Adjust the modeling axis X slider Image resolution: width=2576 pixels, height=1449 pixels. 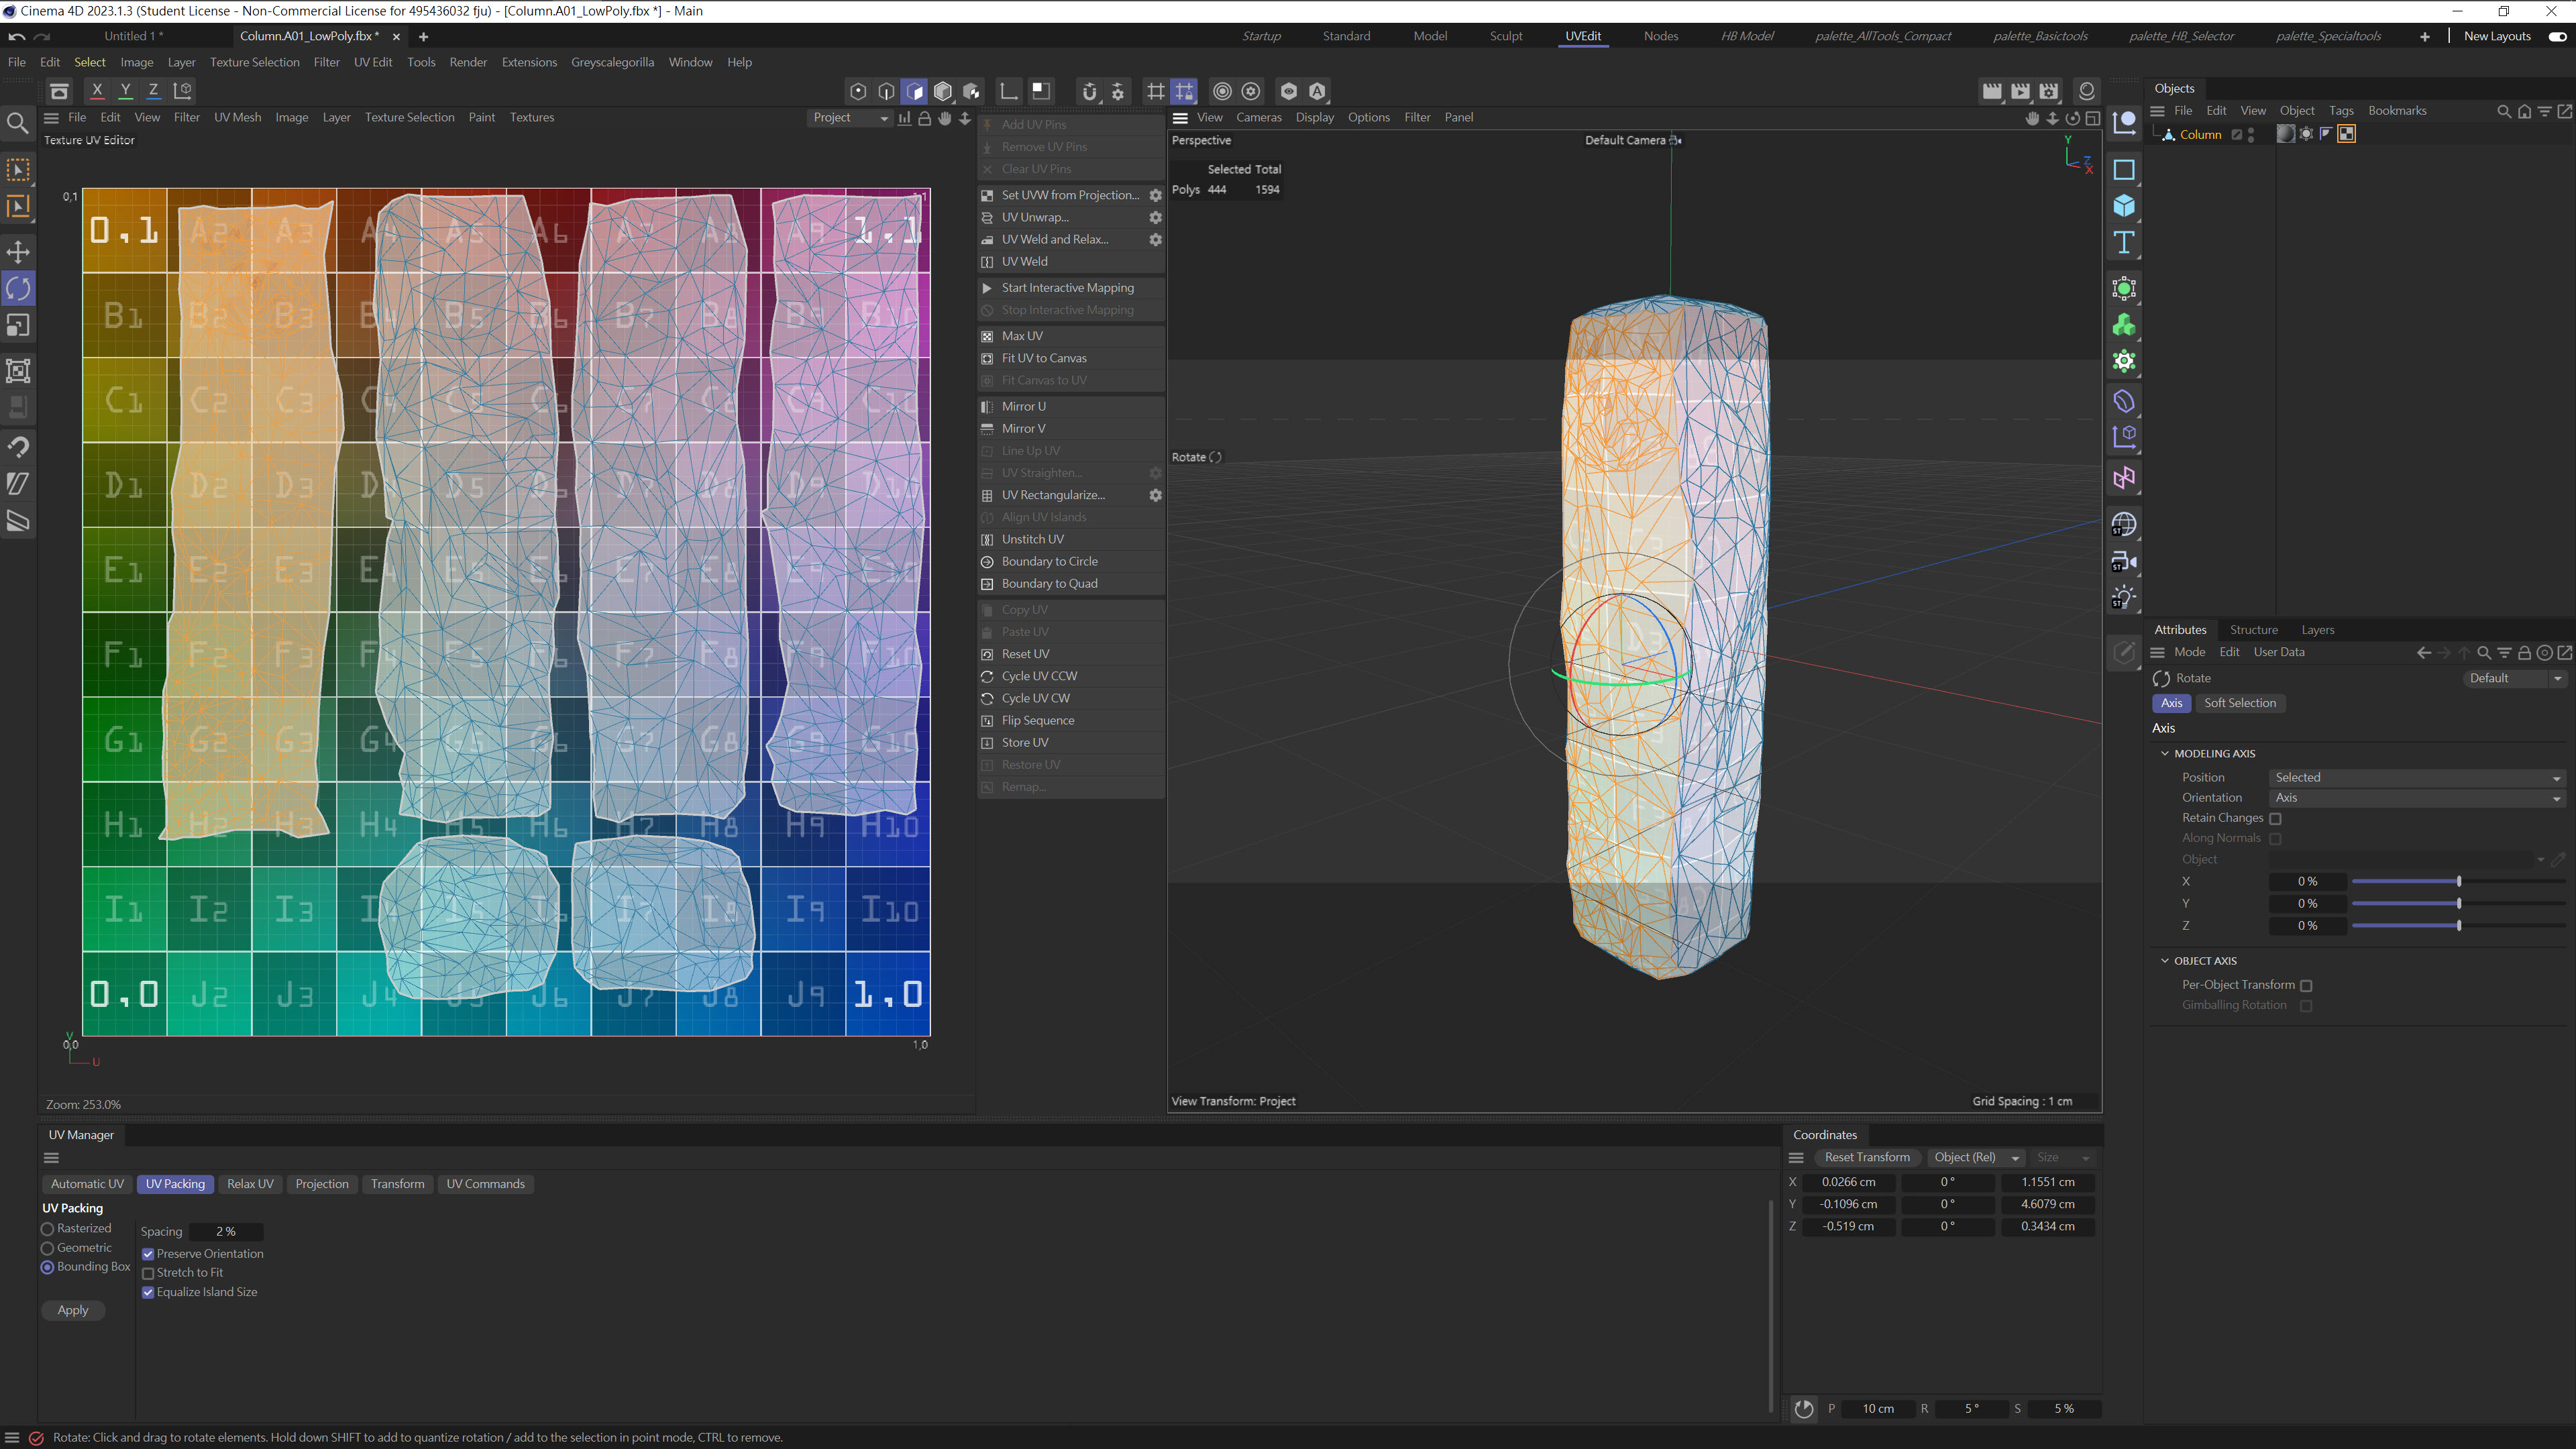tap(2458, 881)
